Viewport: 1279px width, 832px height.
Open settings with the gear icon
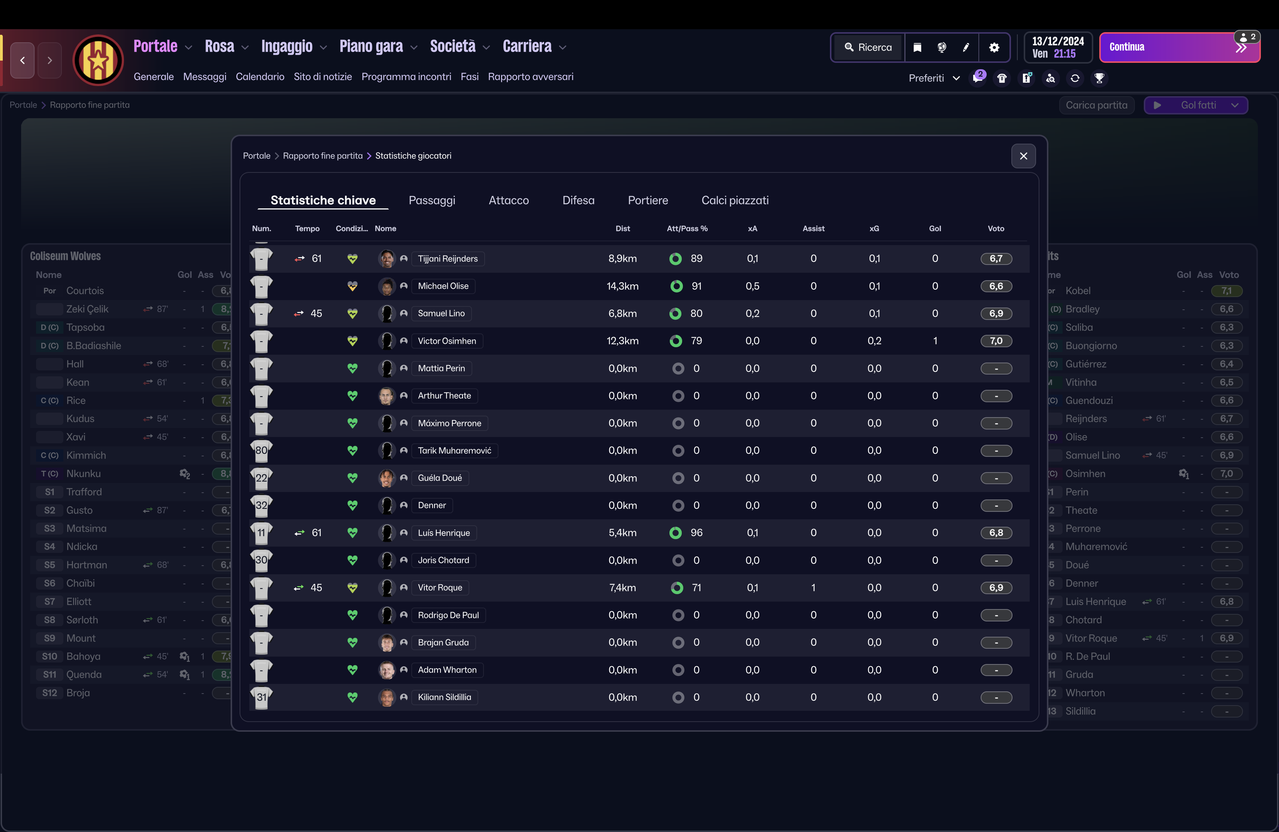pos(994,47)
